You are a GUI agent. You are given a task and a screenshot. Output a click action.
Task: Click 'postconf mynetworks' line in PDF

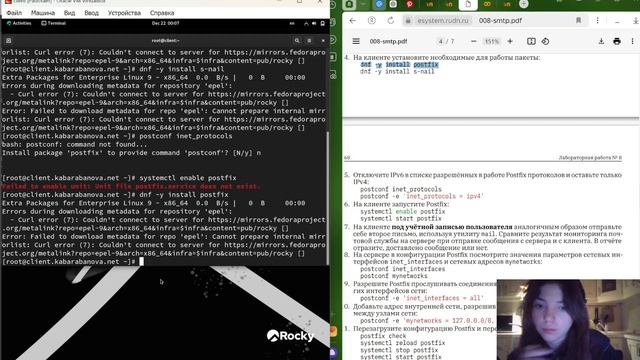[393, 276]
